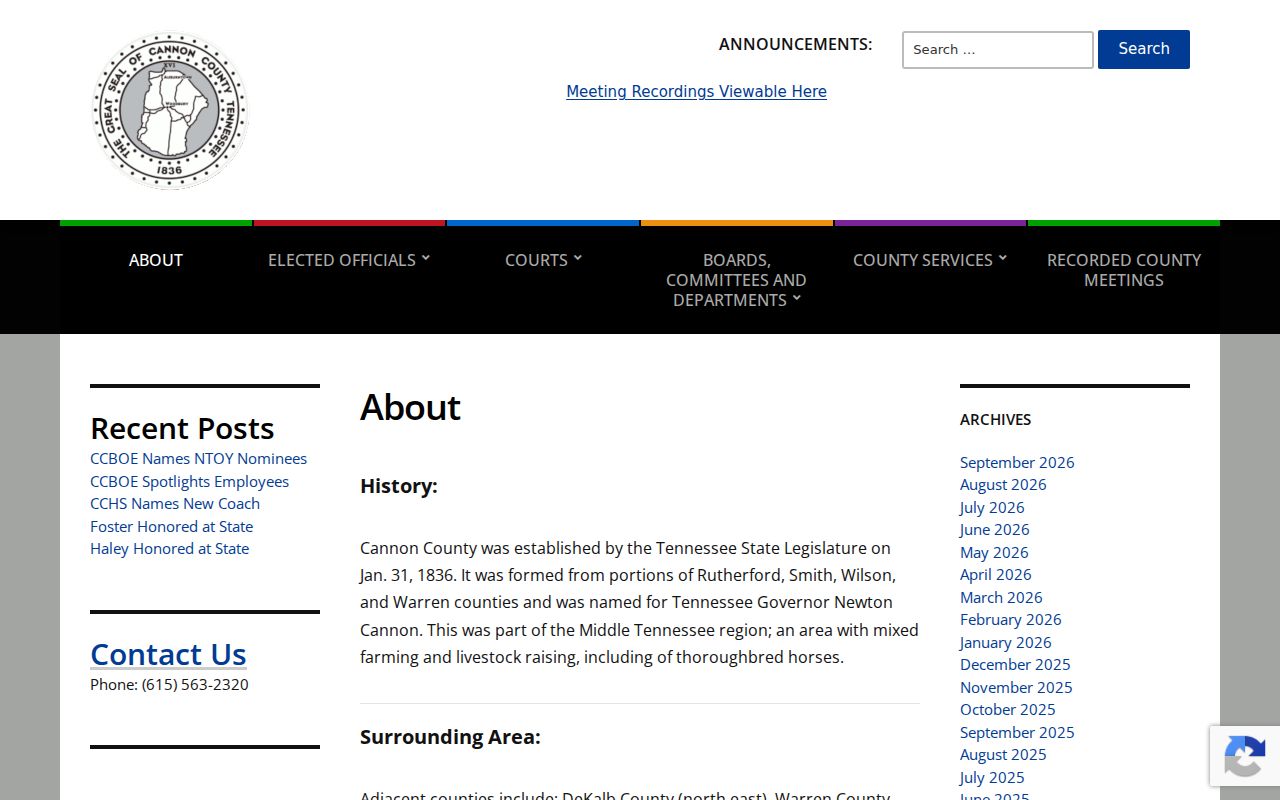Click the ANNOUNCEMENTS: label

click(x=796, y=44)
